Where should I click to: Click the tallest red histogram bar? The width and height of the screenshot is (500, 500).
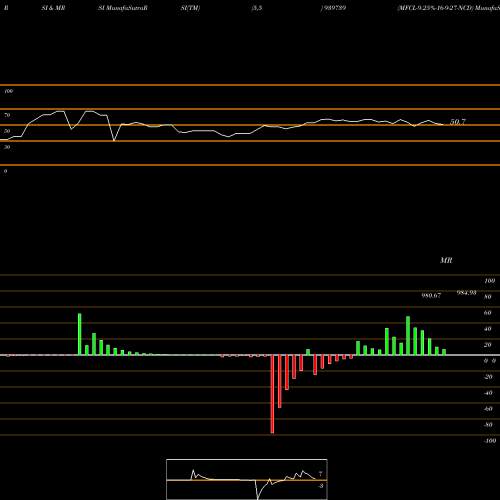272,394
